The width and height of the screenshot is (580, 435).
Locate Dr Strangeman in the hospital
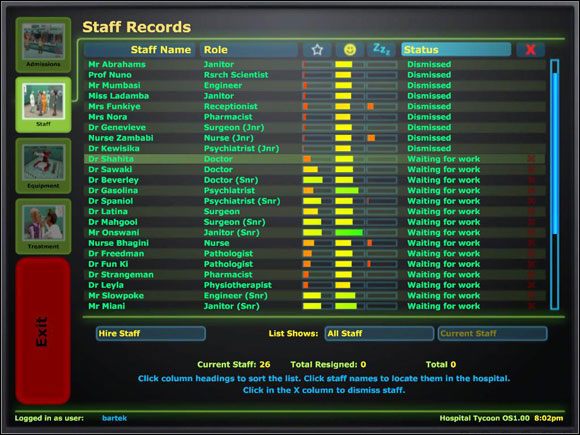click(121, 275)
